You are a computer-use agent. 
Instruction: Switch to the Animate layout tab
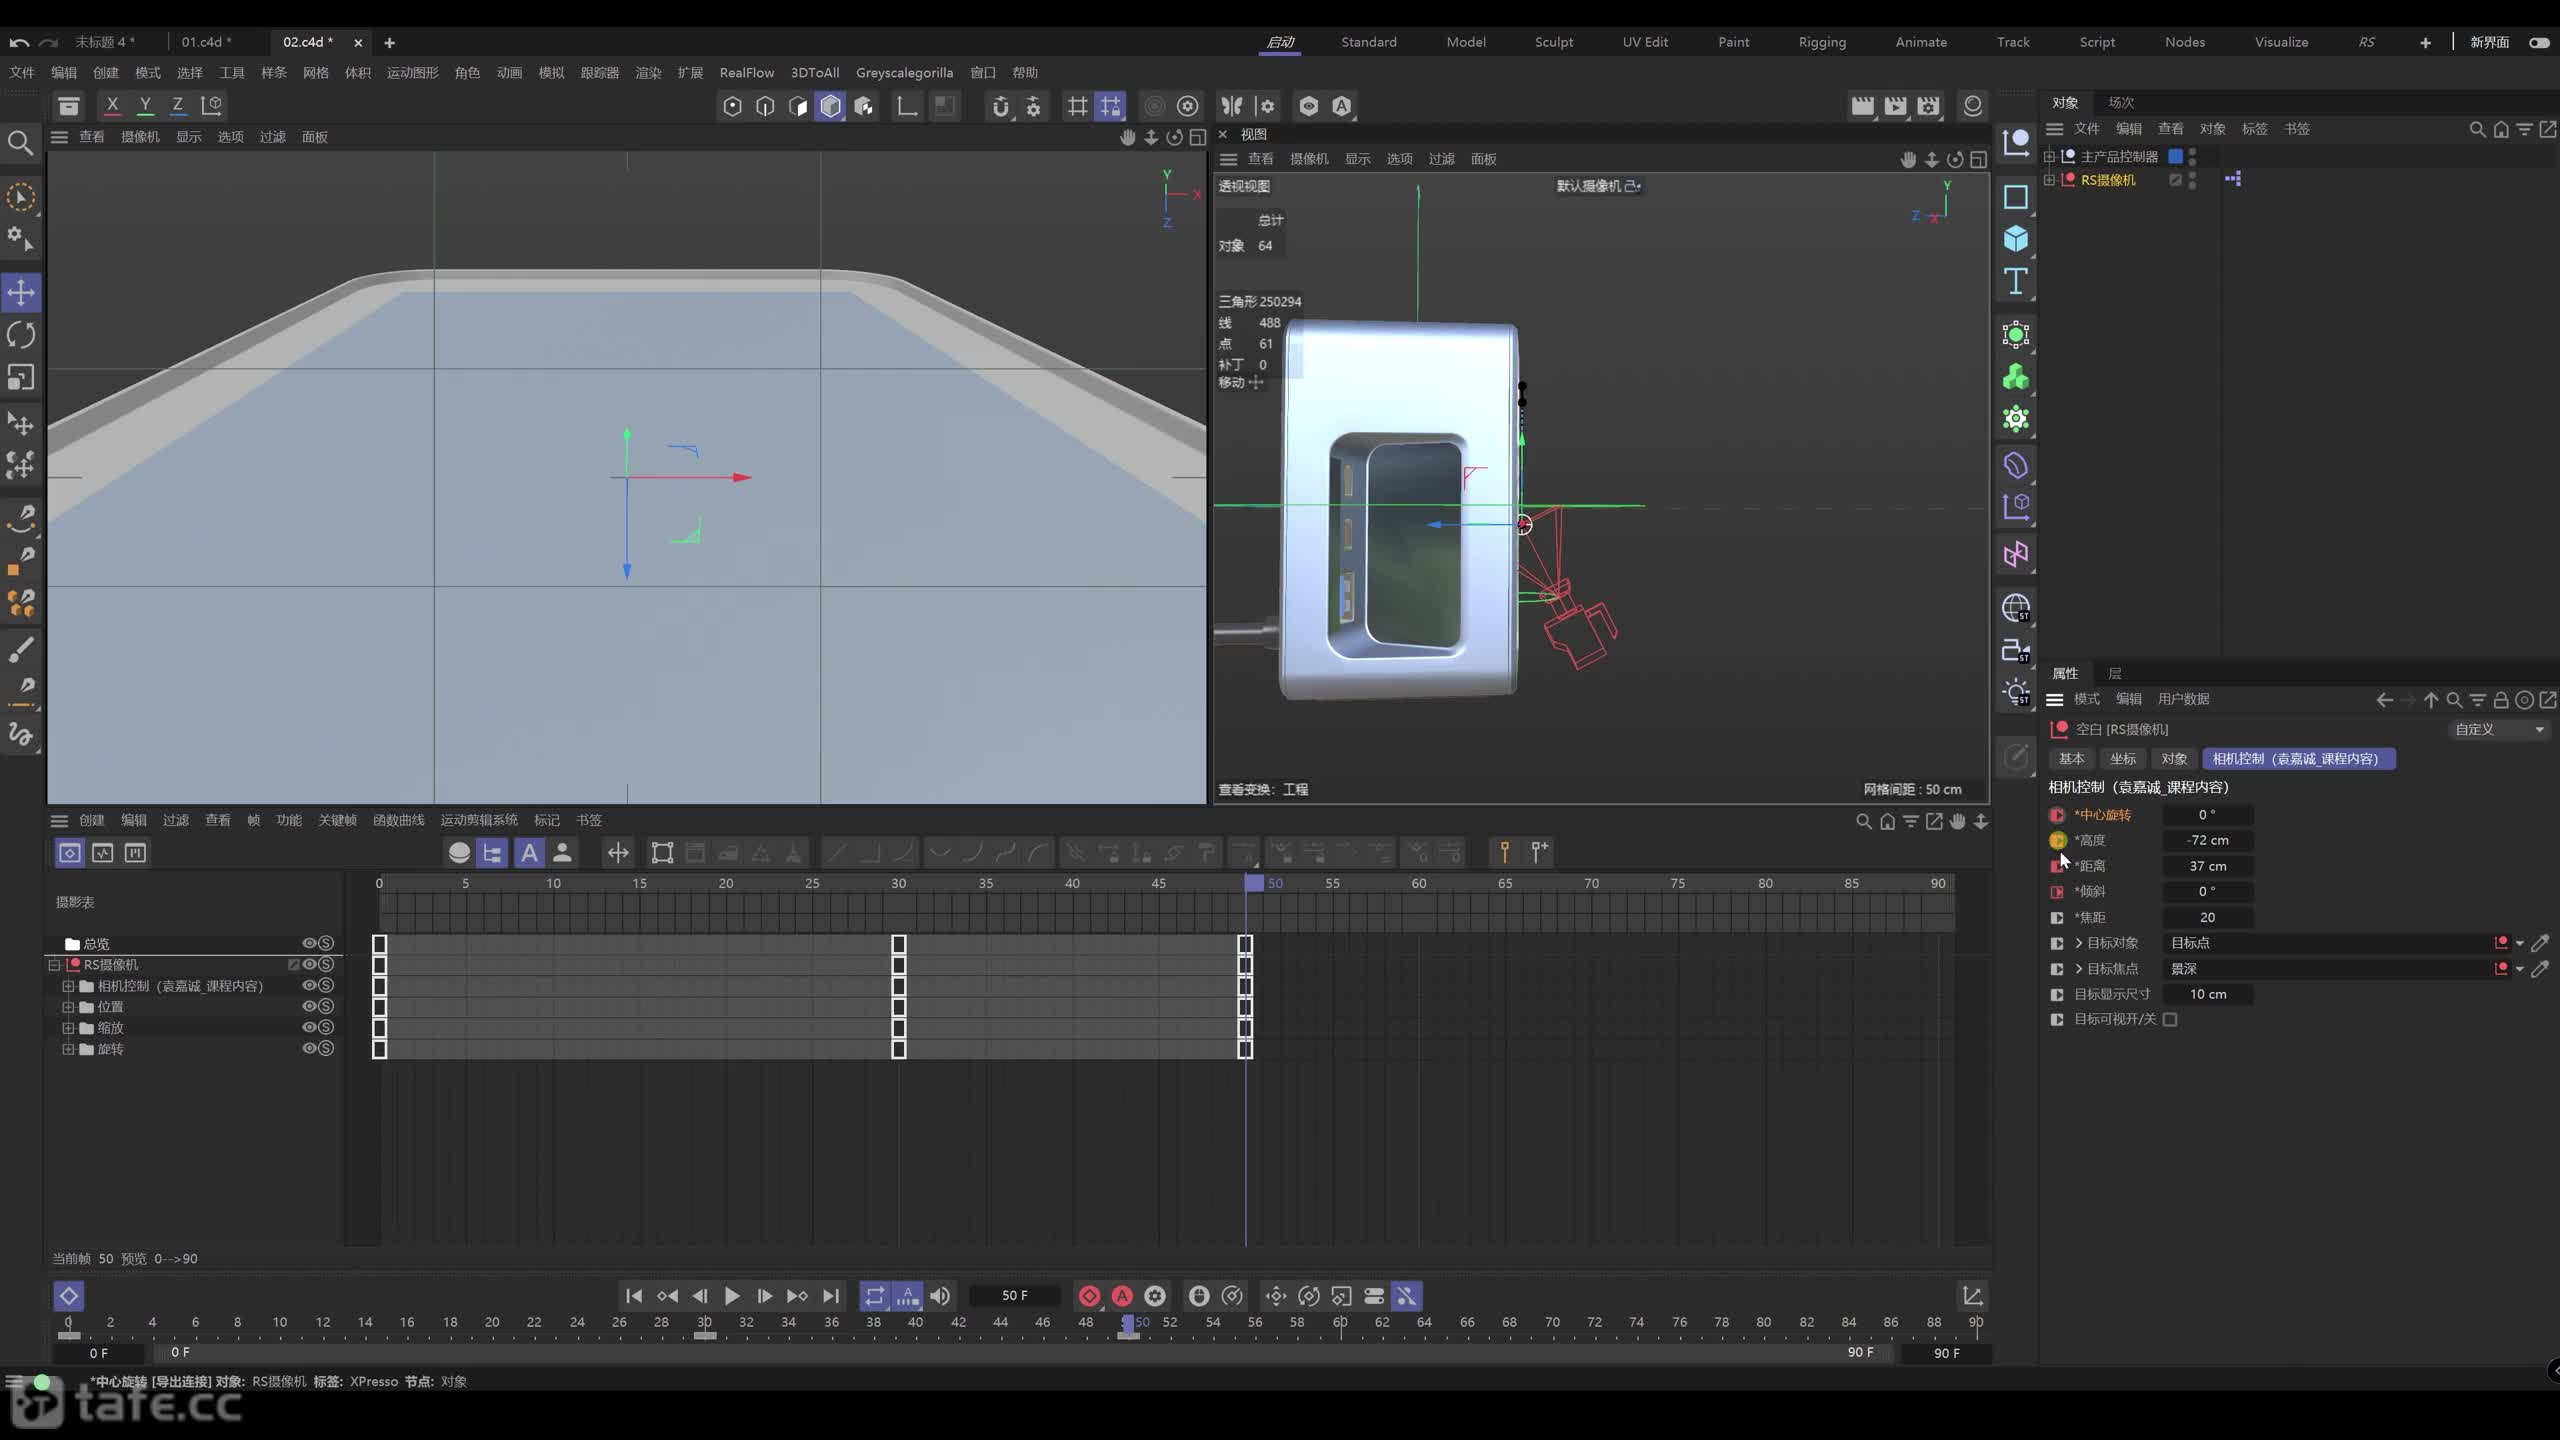pos(1921,42)
